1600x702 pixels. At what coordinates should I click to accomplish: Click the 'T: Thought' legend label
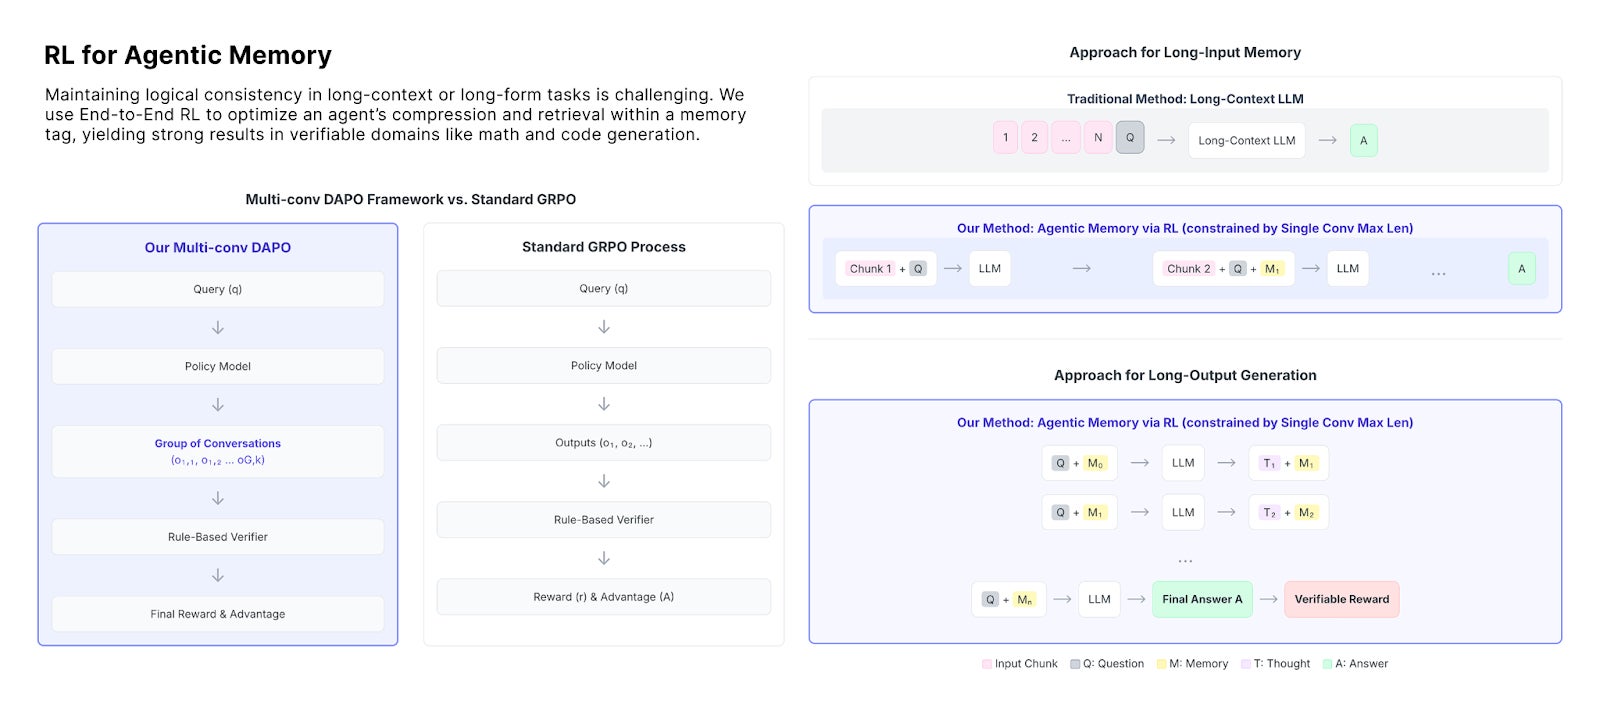click(1282, 664)
